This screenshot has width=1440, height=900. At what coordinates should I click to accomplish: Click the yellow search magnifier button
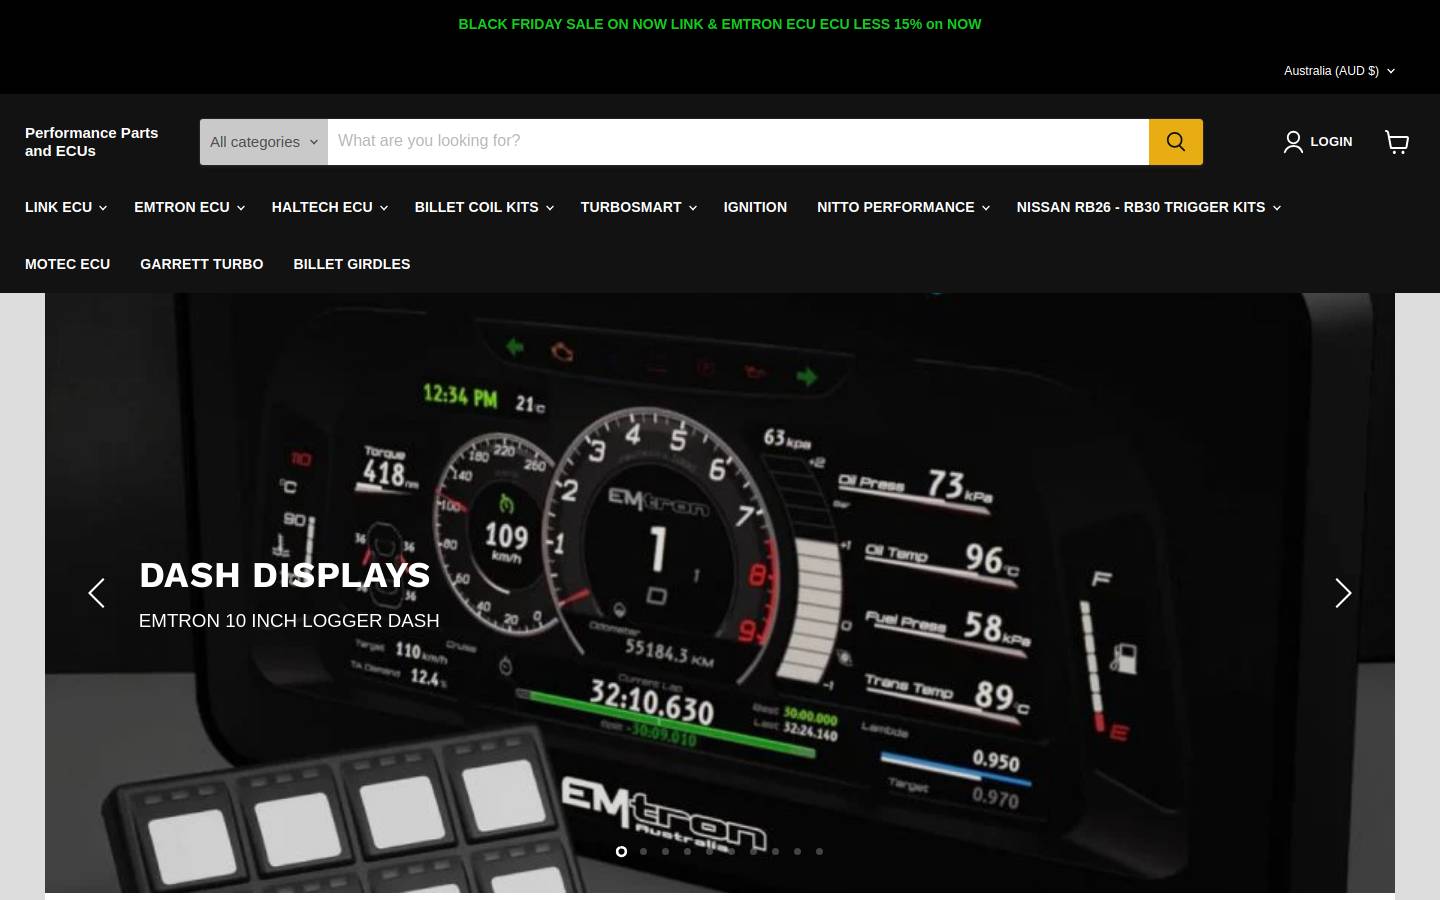1175,142
